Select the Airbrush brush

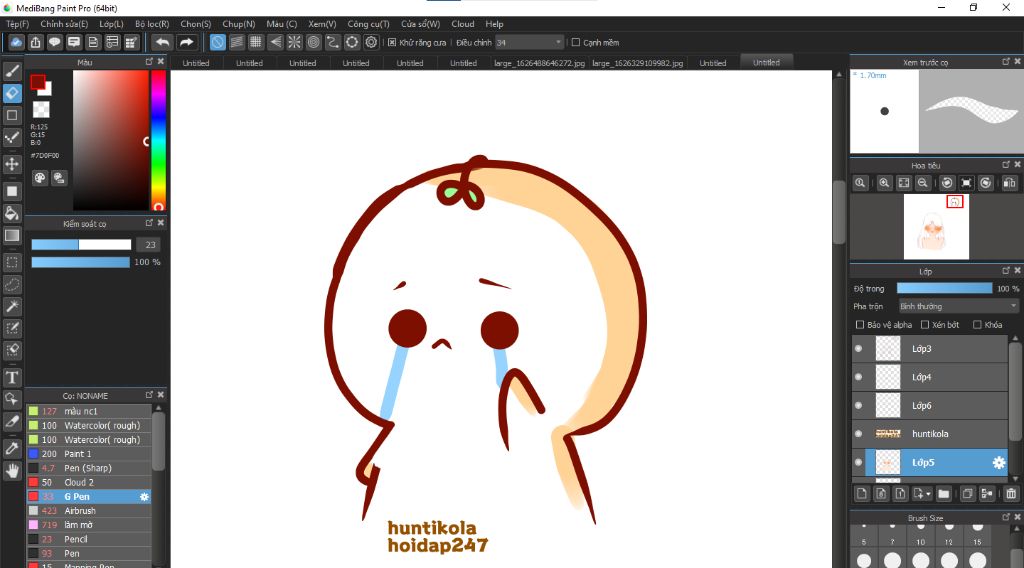(x=89, y=511)
